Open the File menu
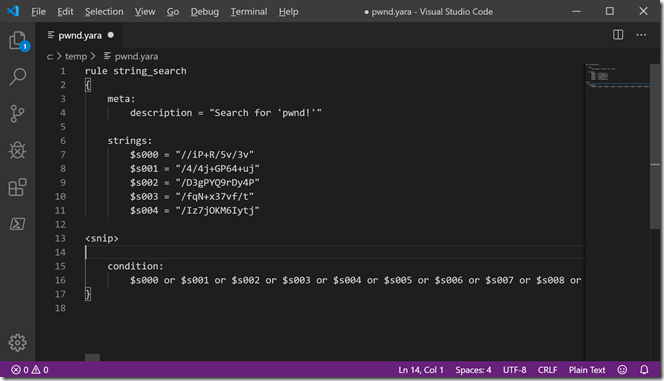 click(38, 12)
